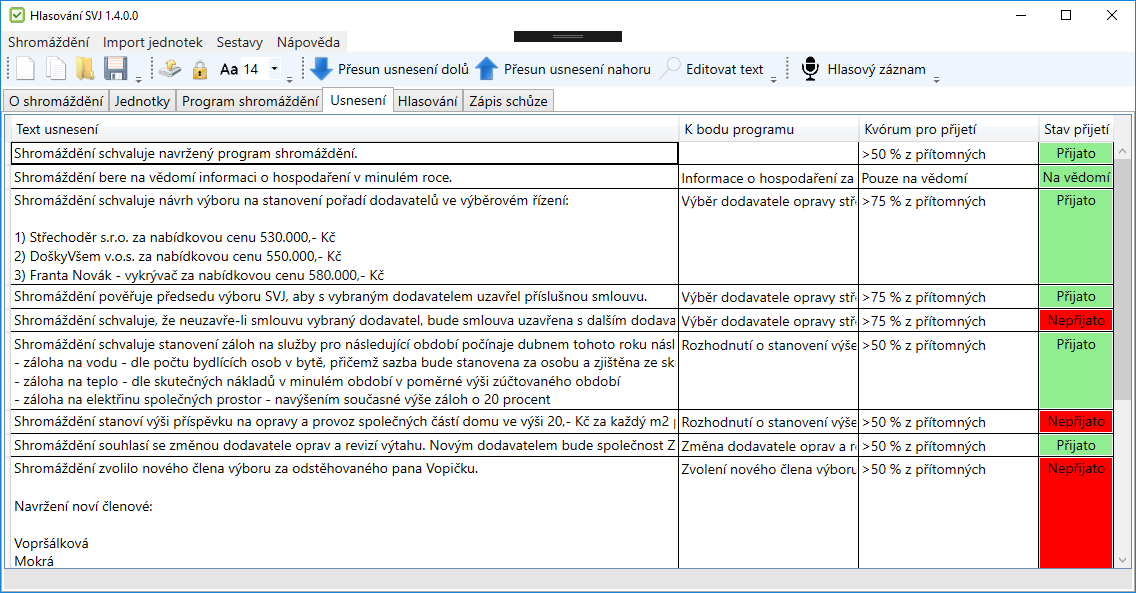Open the Shromáždění menu
This screenshot has width=1136, height=593.
49,42
